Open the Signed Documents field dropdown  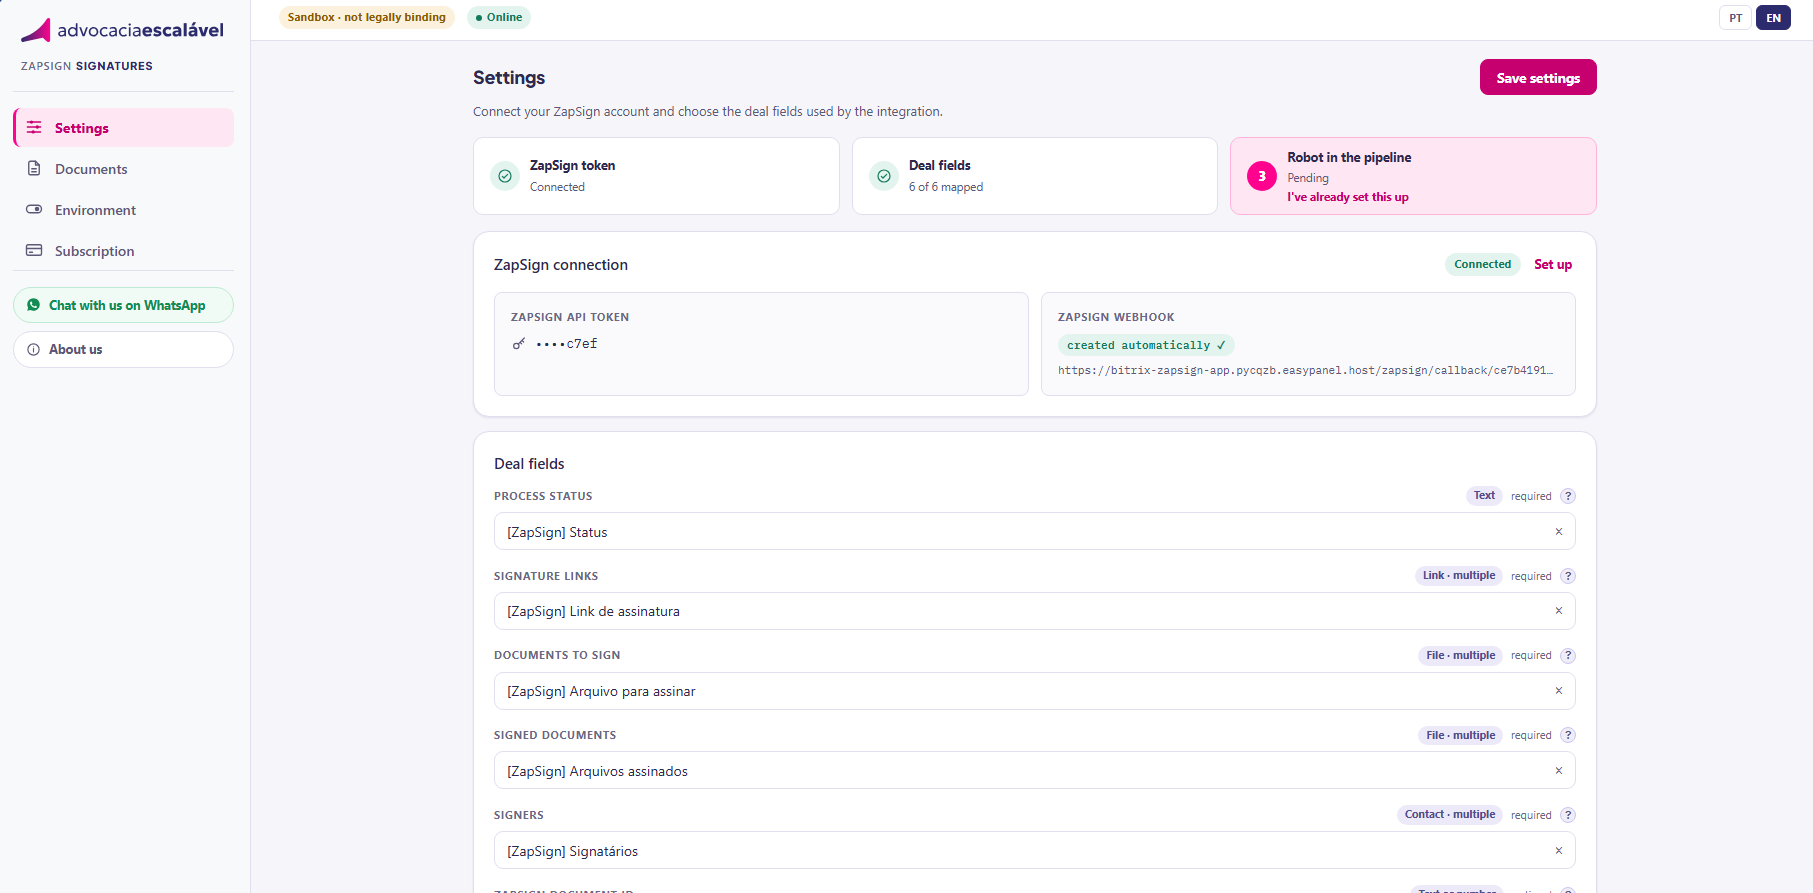1035,771
